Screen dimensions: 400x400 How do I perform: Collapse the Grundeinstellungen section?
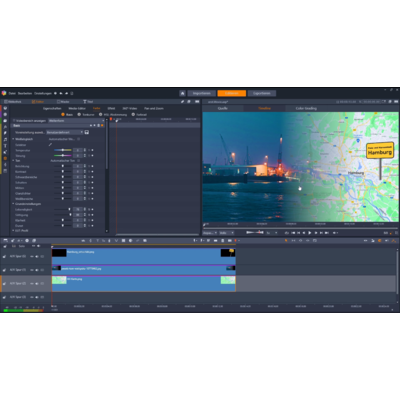[13, 204]
